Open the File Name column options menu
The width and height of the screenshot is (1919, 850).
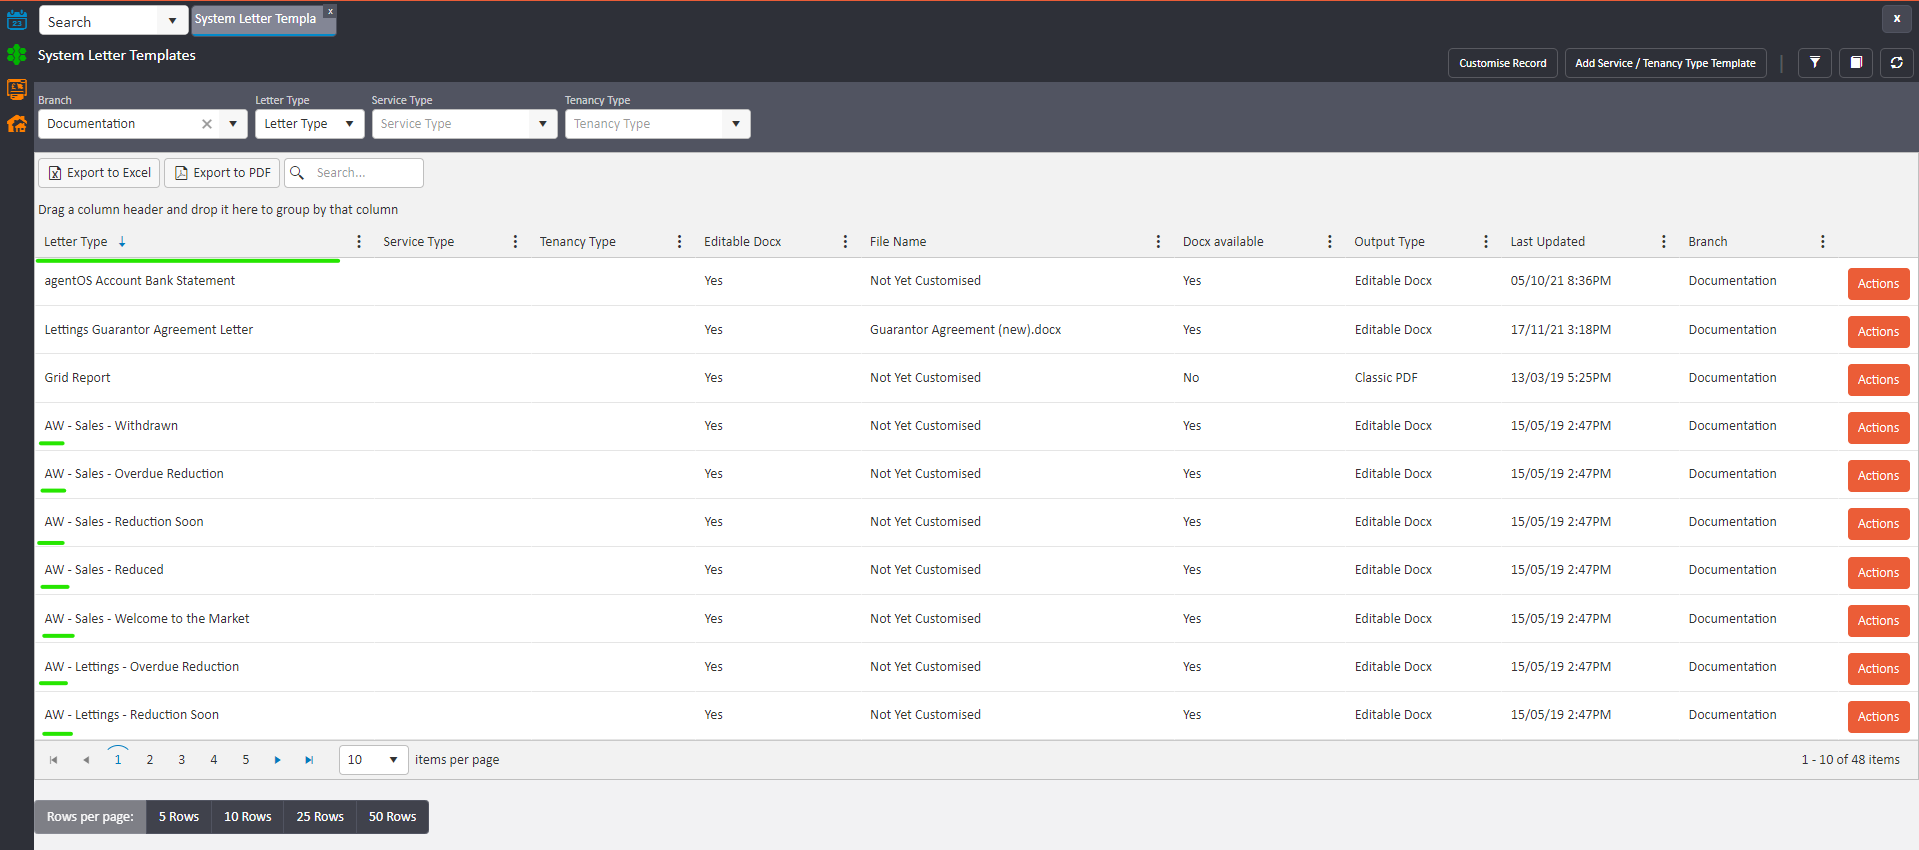1158,242
